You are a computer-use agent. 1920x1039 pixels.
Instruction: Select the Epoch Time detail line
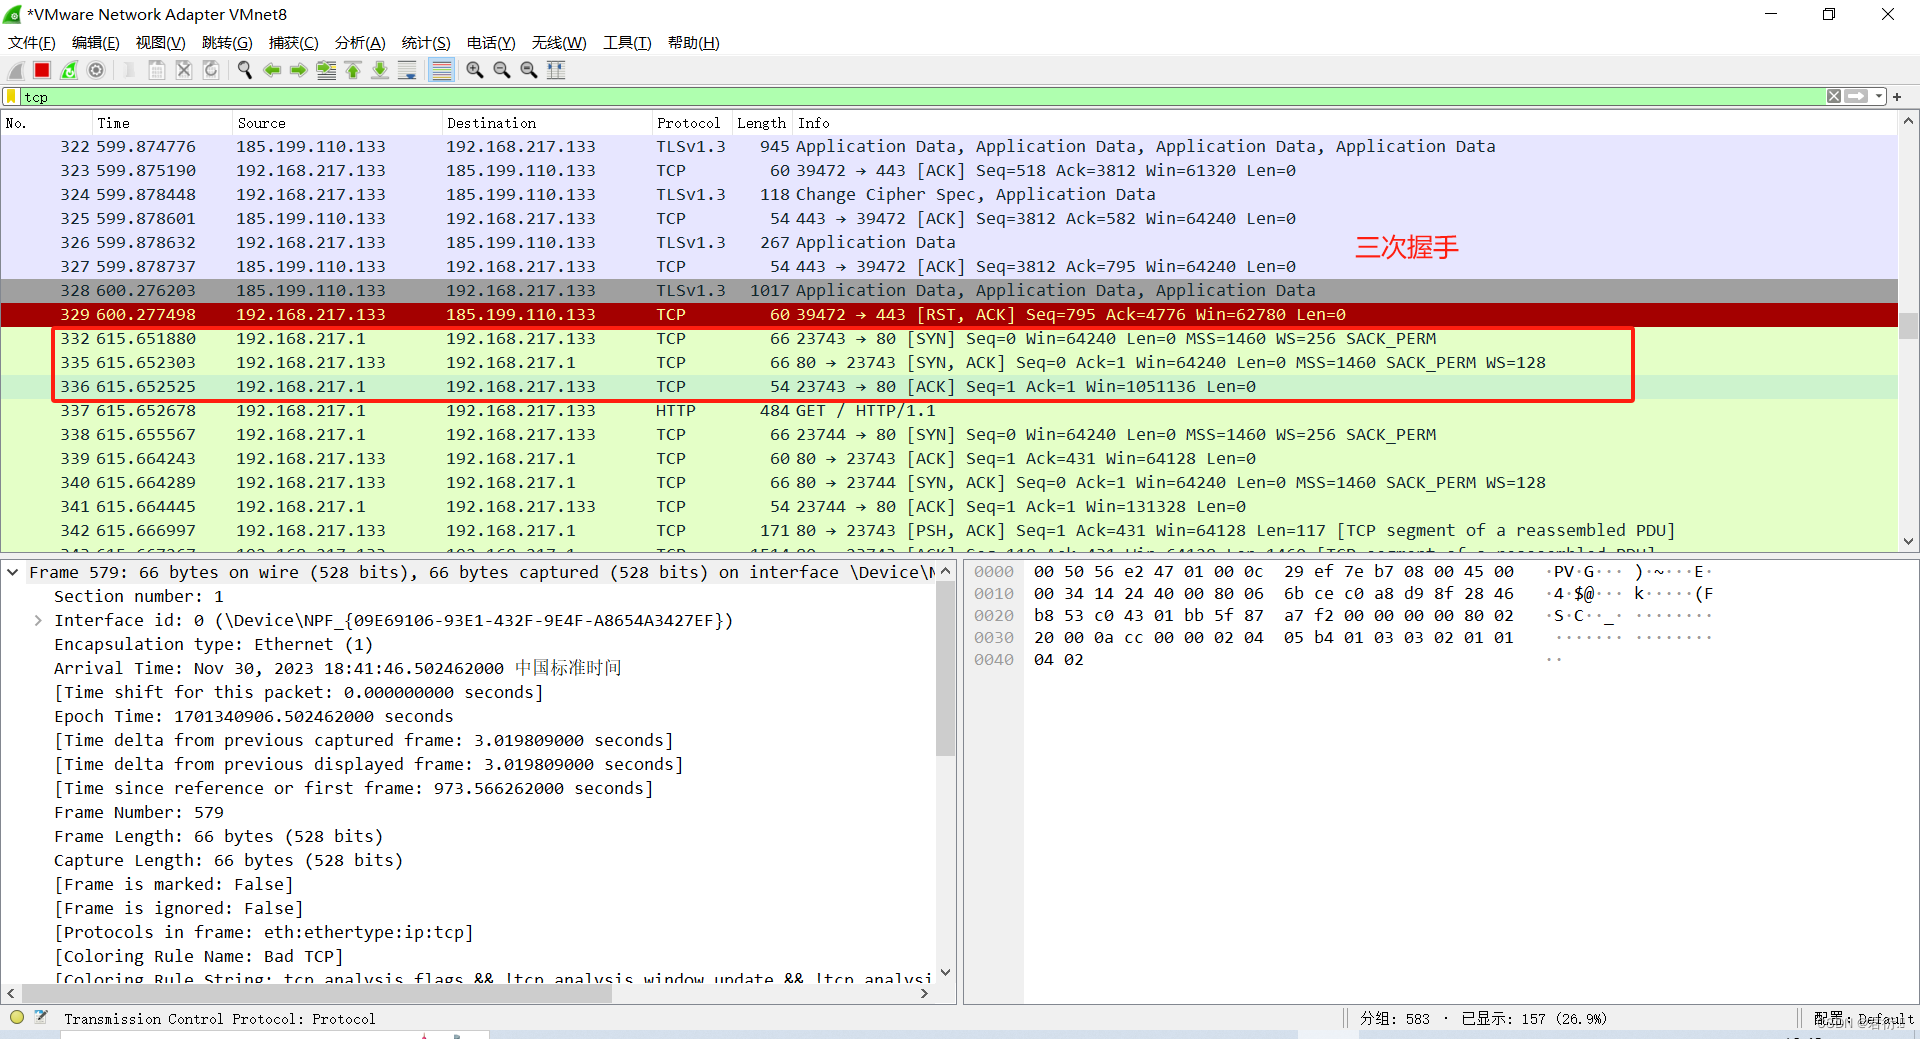(254, 717)
